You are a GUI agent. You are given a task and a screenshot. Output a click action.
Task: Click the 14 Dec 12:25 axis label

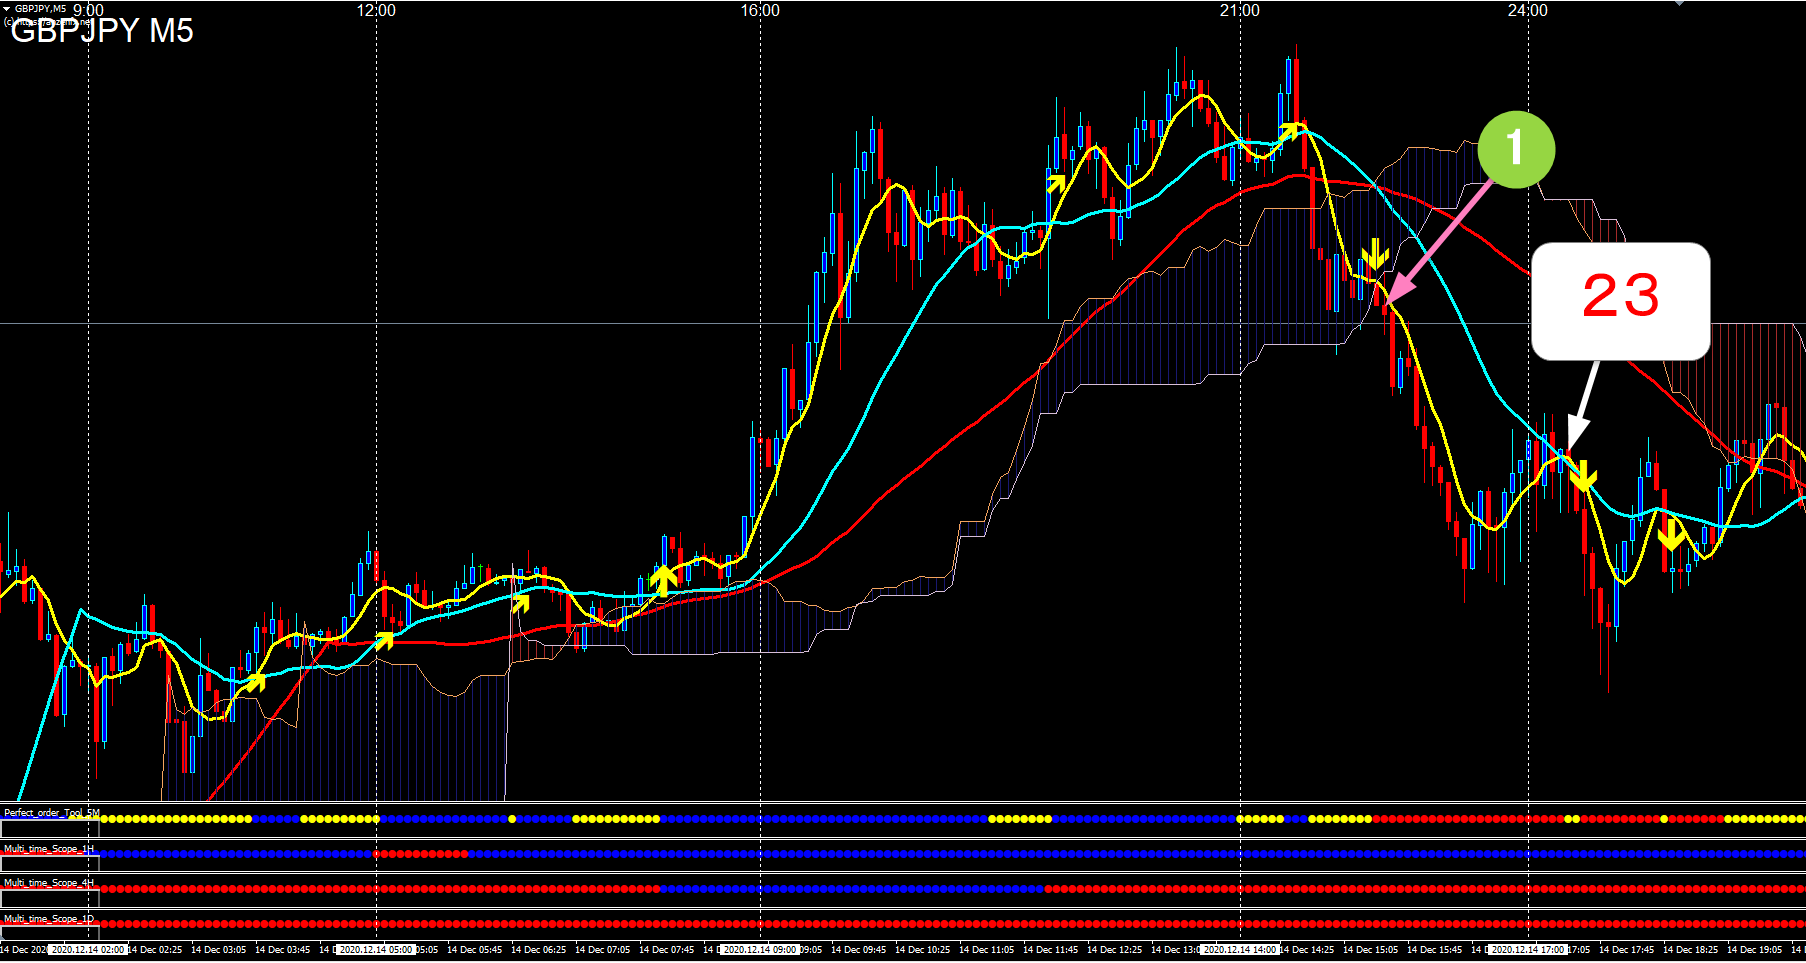(1115, 950)
